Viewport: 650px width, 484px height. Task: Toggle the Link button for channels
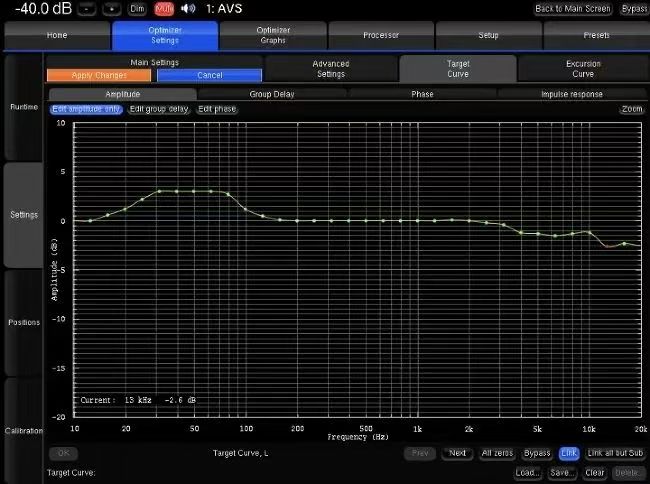pyautogui.click(x=569, y=453)
